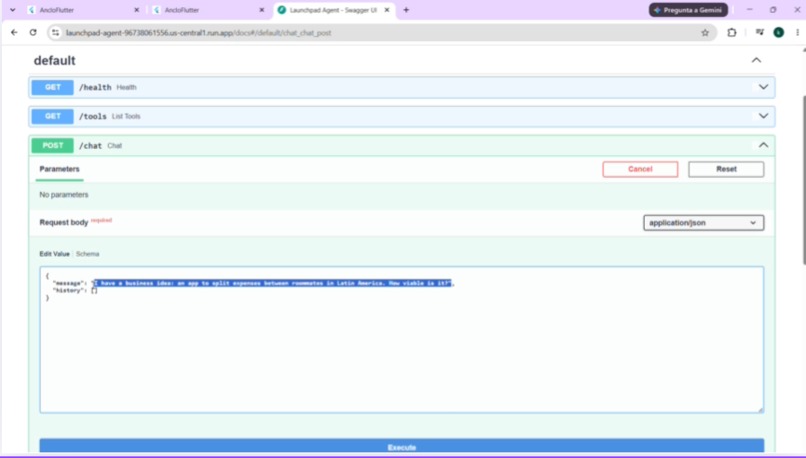Click the highlighted message text in the JSON
The width and height of the screenshot is (806, 458).
click(273, 283)
